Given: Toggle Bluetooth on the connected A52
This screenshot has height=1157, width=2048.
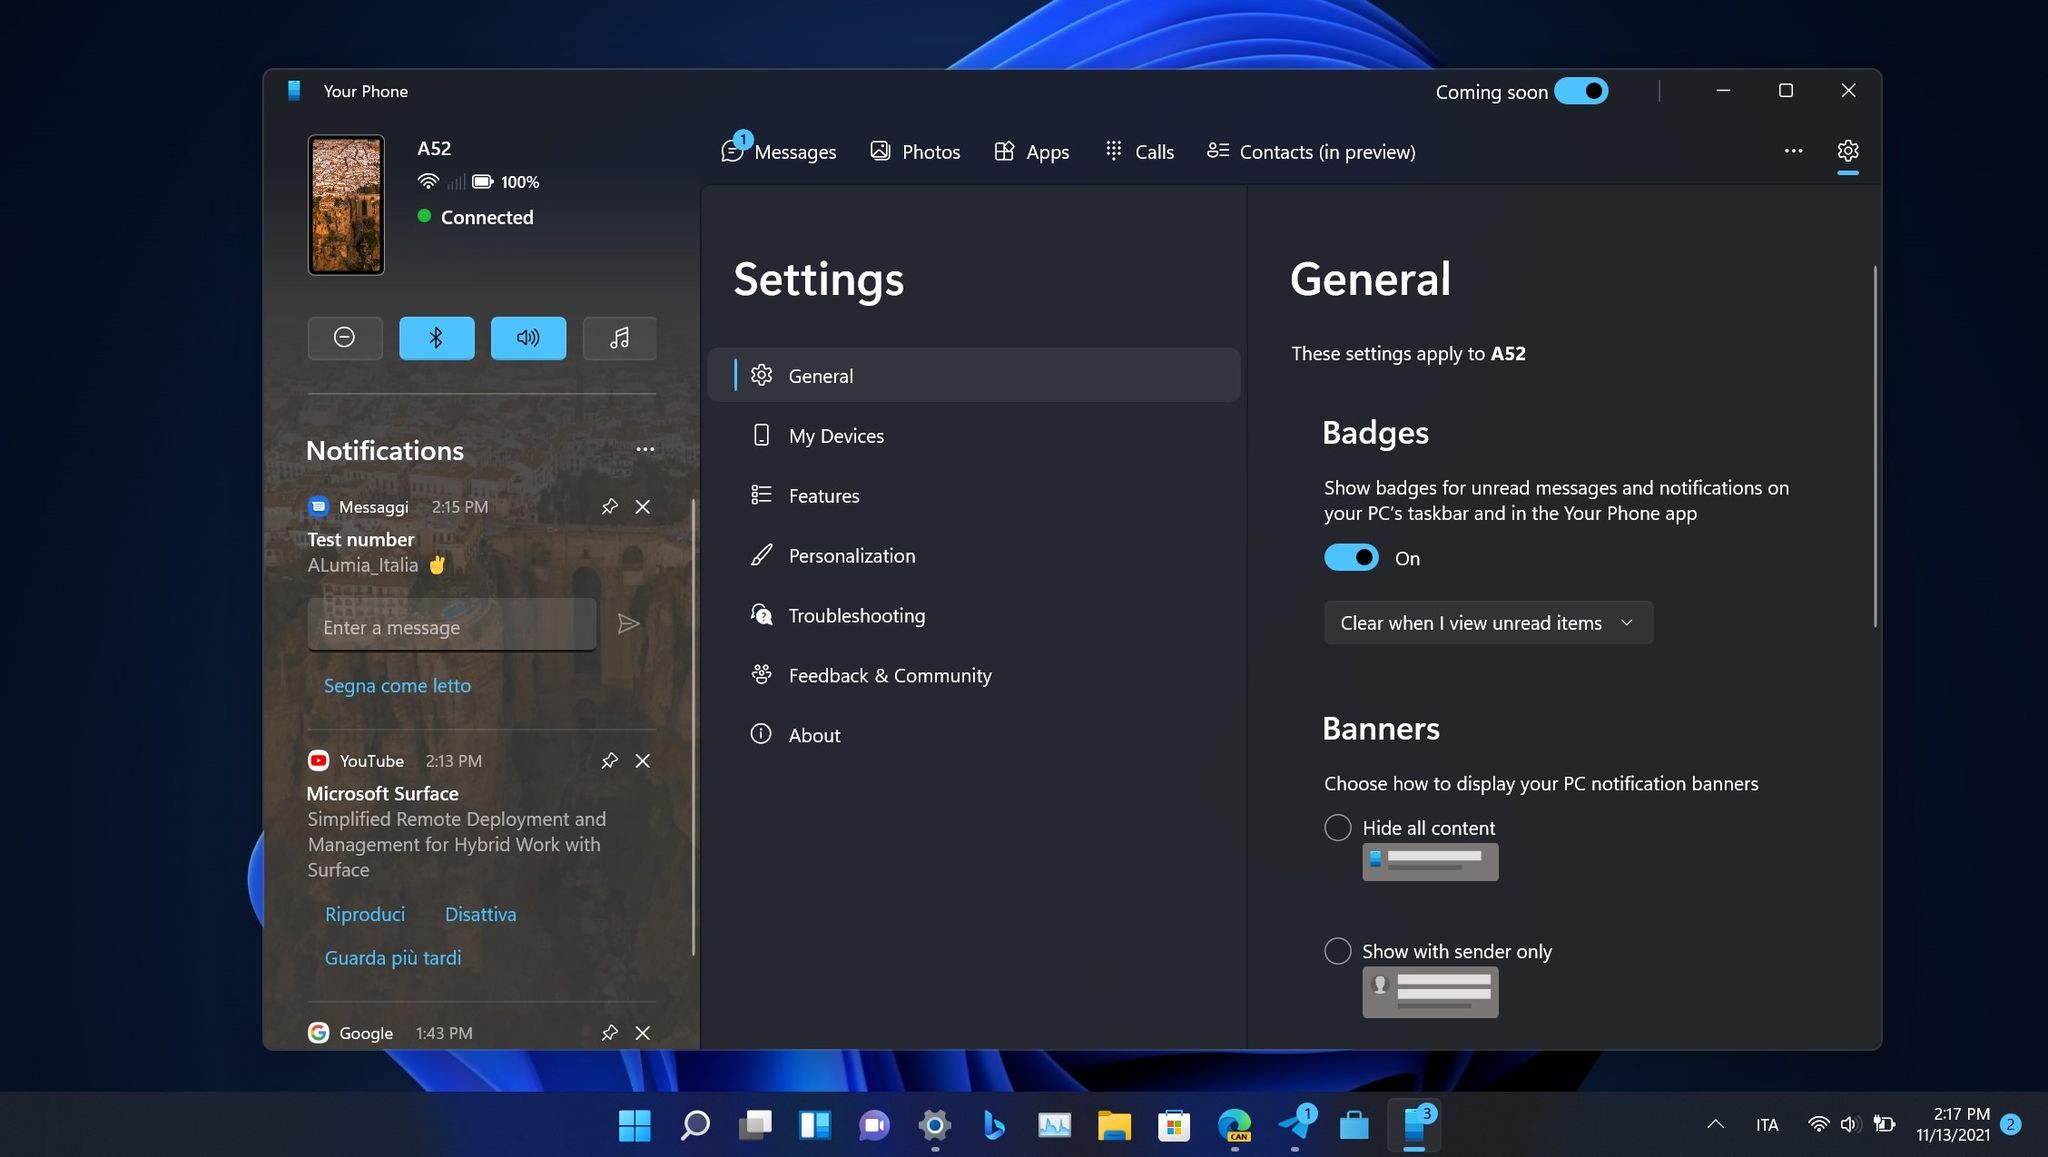Looking at the screenshot, I should pos(437,338).
